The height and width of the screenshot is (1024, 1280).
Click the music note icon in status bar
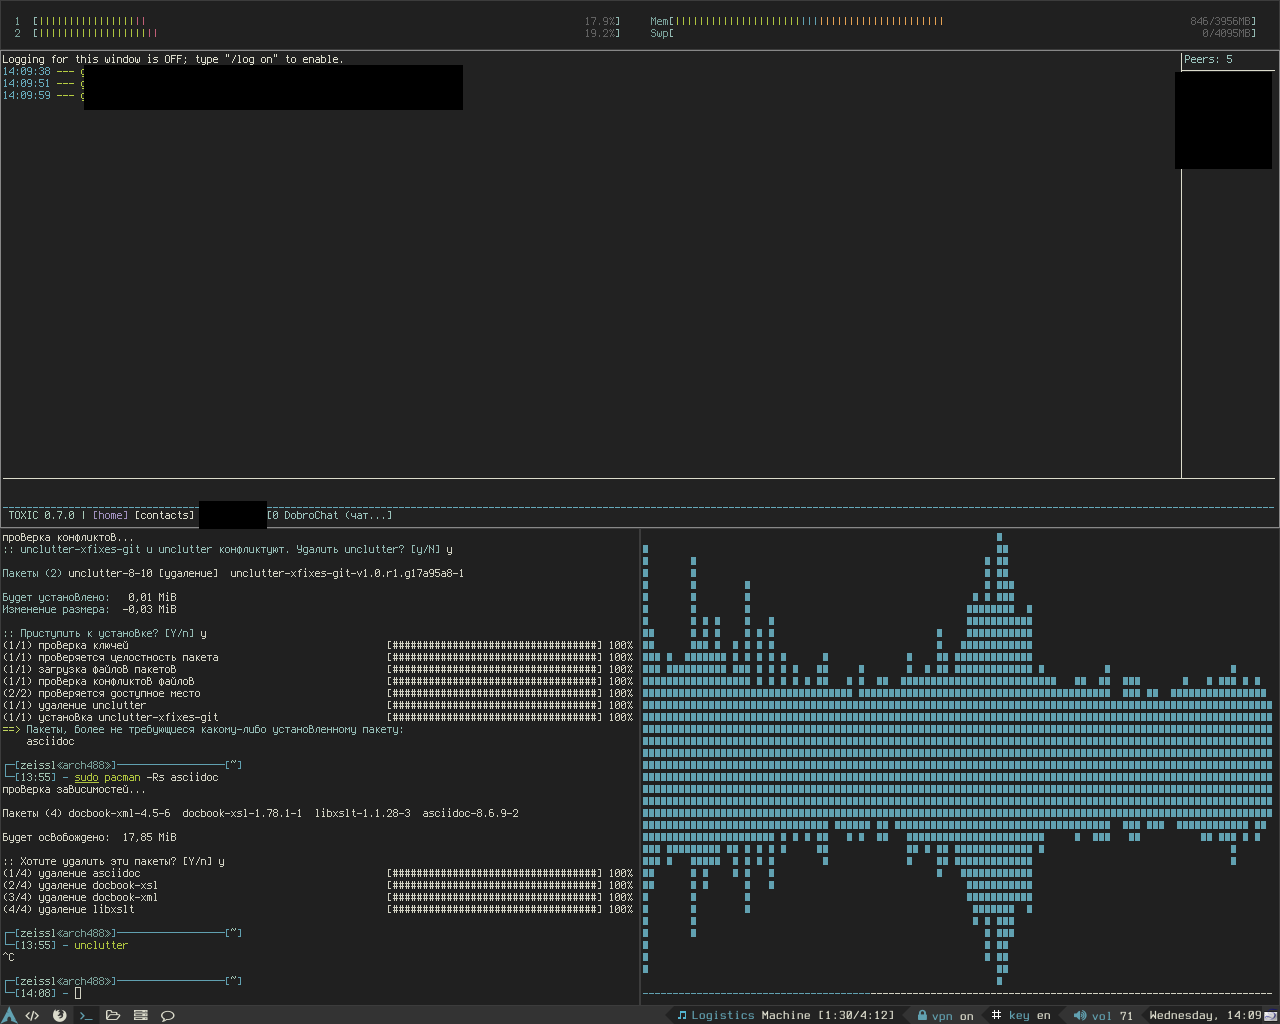682,1015
